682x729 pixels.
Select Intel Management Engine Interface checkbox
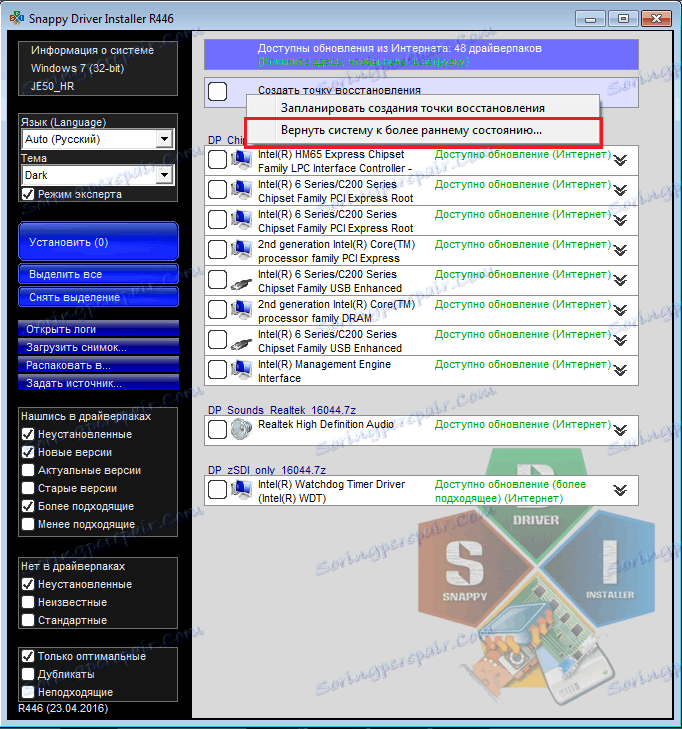218,370
